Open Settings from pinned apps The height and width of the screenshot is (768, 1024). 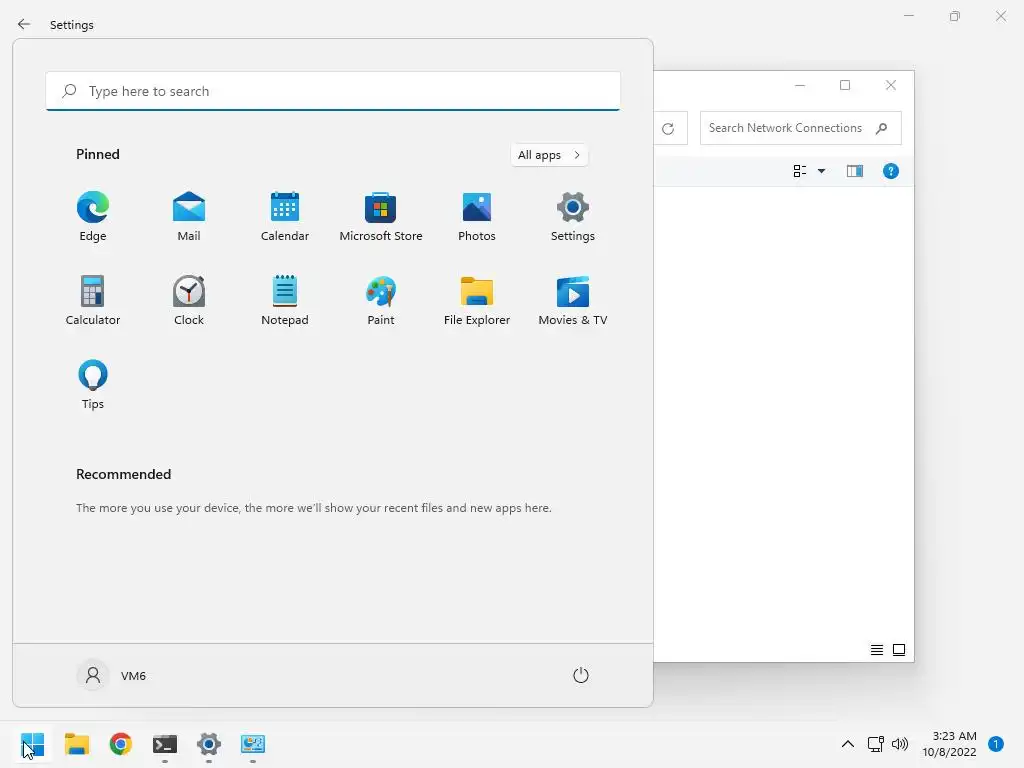[x=573, y=217]
